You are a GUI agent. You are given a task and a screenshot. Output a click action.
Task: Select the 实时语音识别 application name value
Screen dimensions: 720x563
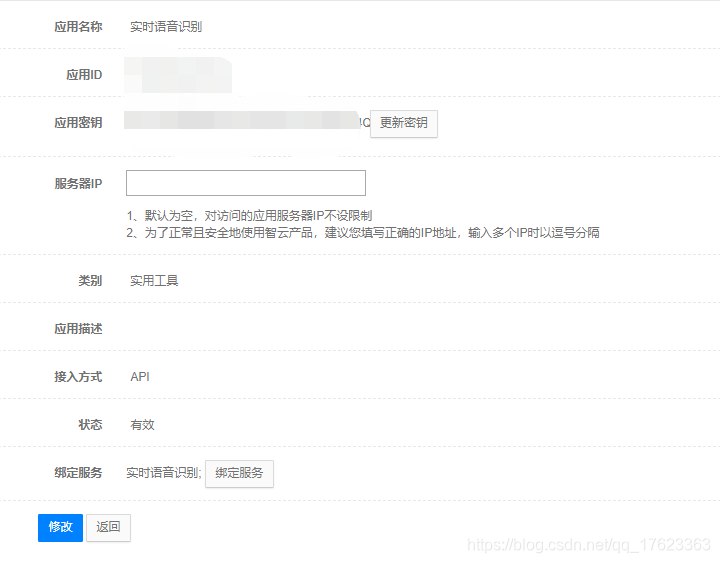click(166, 27)
